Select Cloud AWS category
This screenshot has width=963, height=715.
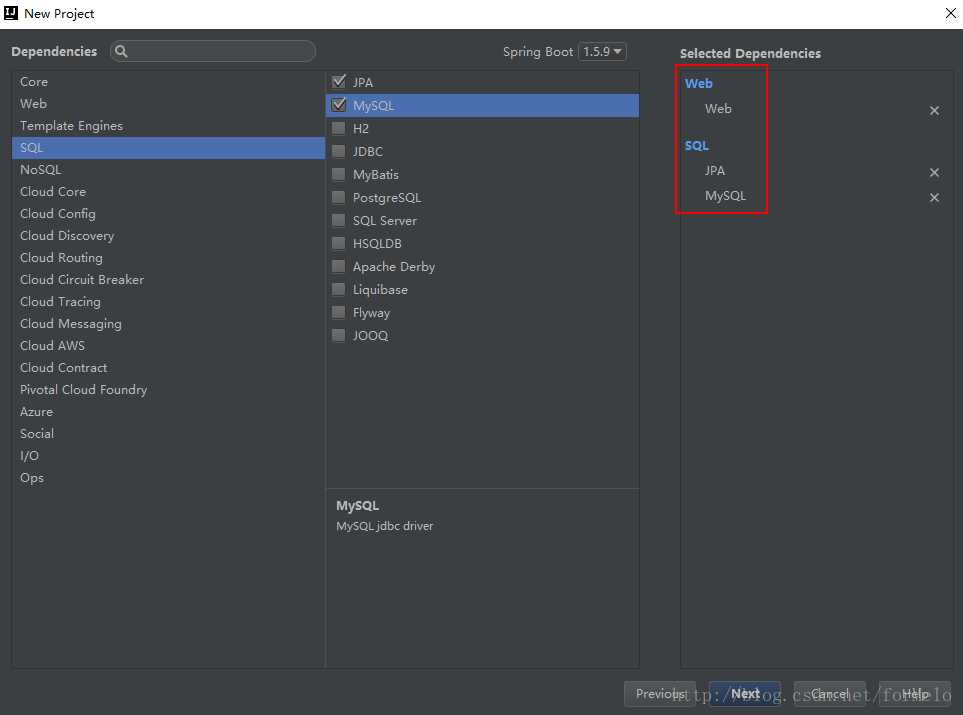168,346
